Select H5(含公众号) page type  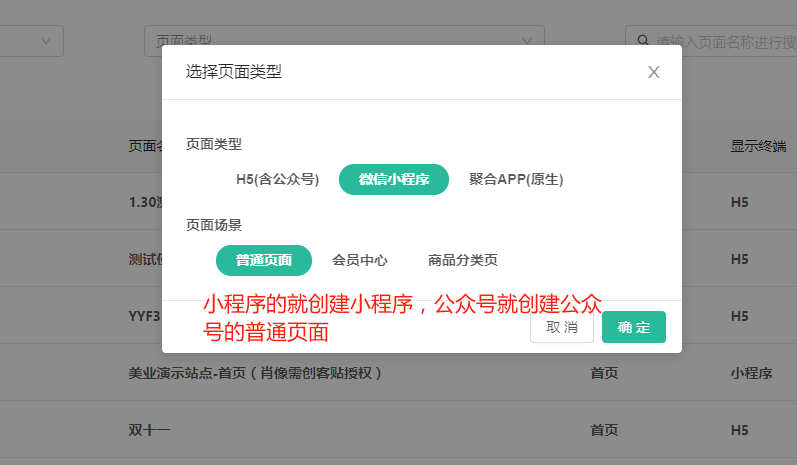coord(277,180)
